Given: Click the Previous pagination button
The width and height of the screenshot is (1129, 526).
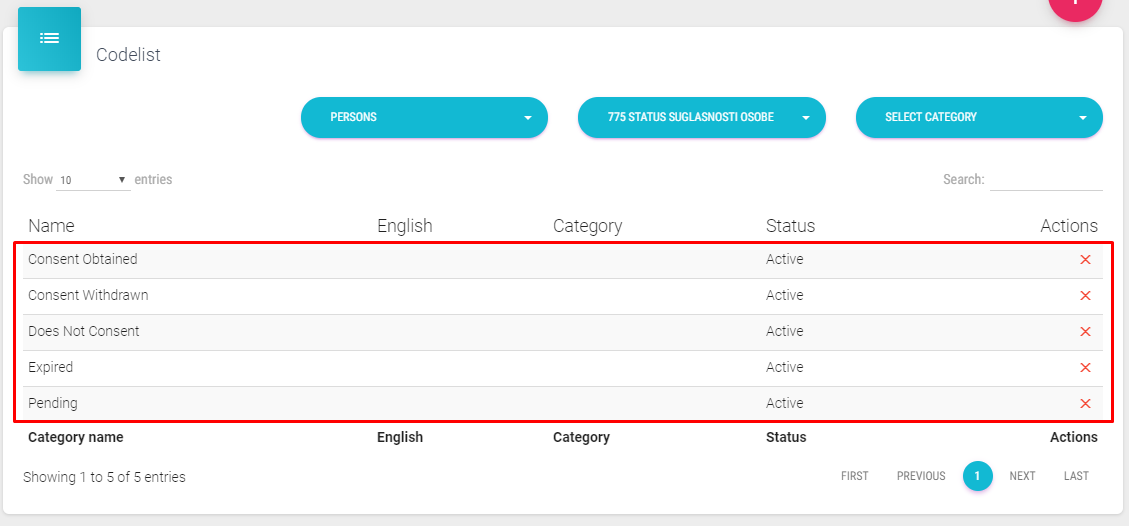Looking at the screenshot, I should (920, 476).
